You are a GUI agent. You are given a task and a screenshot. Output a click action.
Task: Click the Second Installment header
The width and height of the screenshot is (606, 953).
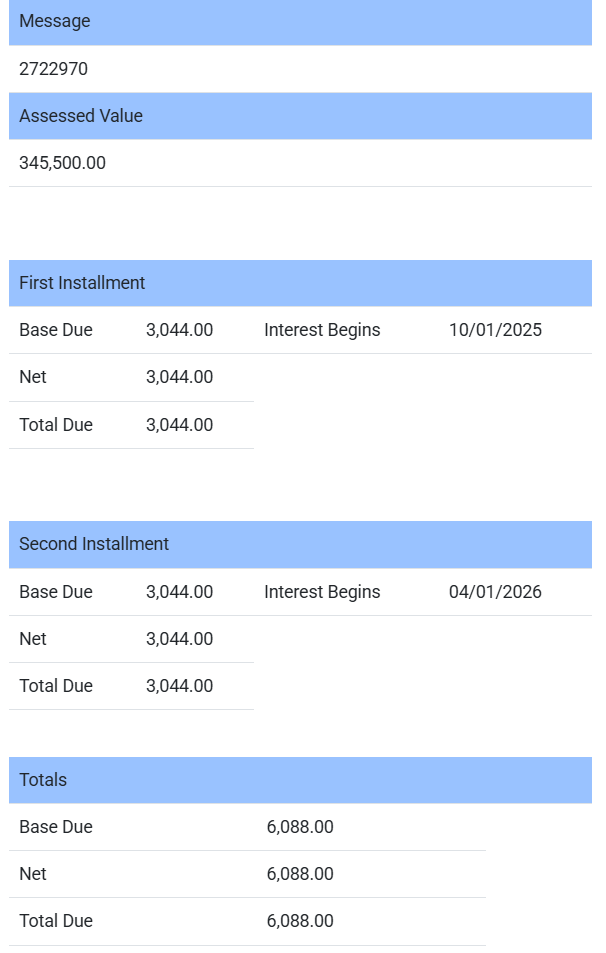tap(94, 544)
